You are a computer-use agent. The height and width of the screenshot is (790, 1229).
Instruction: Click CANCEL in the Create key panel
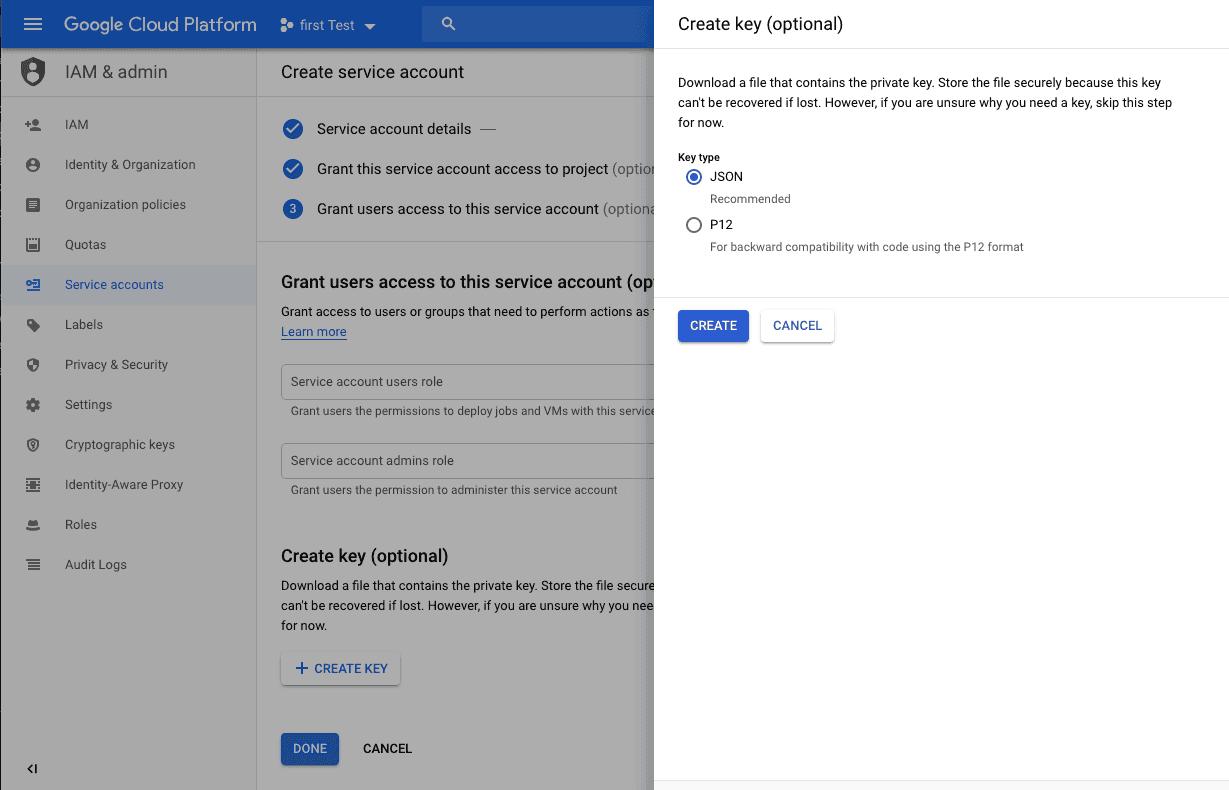pos(797,326)
